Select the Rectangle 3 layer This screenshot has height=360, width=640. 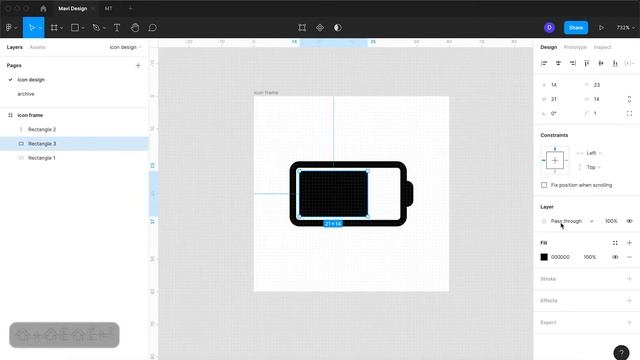[x=74, y=144]
